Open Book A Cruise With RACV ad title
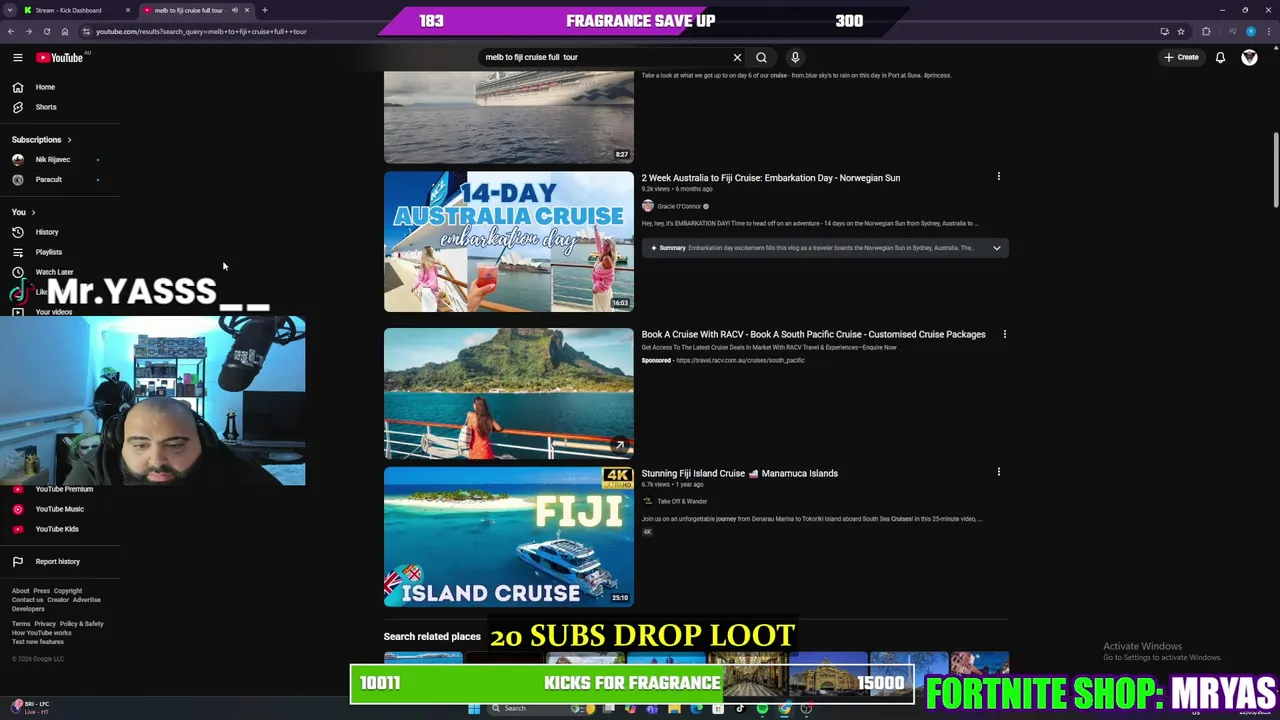This screenshot has width=1280, height=720. 813,334
